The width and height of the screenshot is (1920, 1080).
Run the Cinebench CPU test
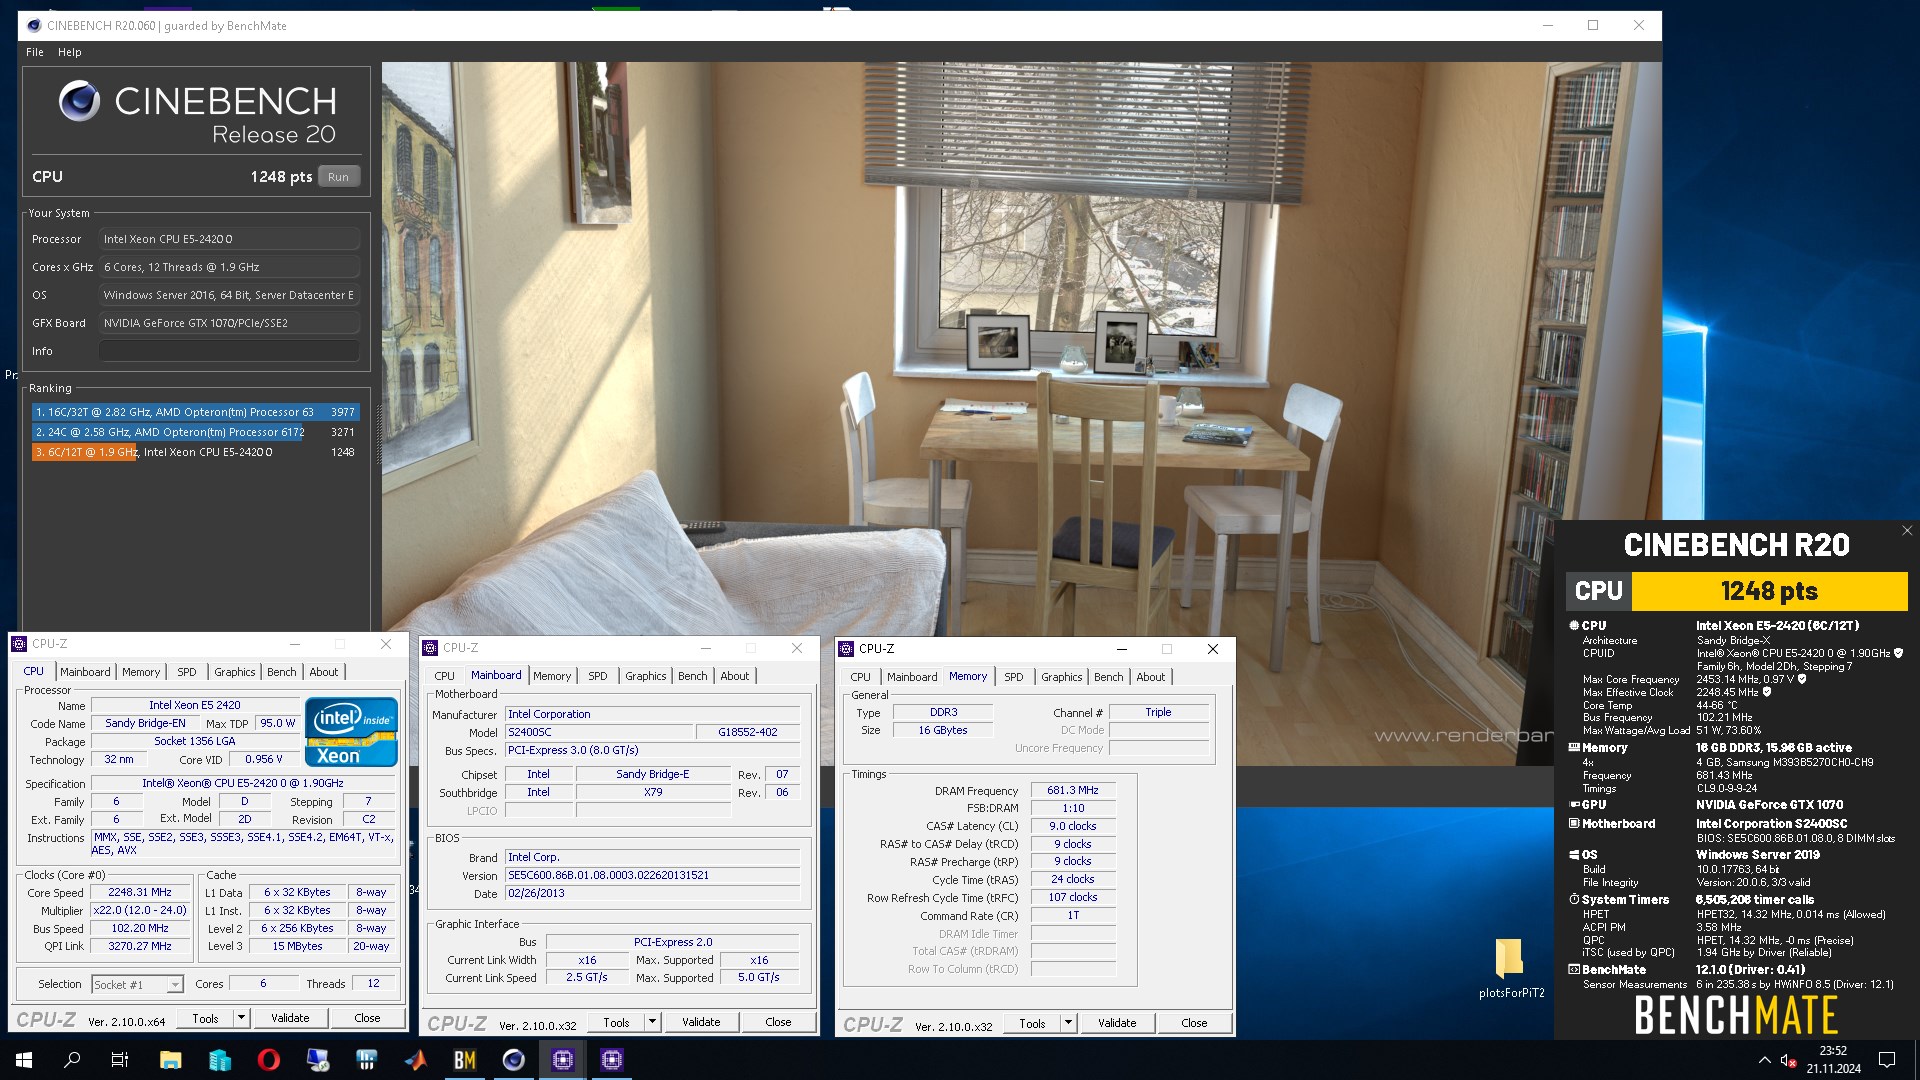point(339,177)
